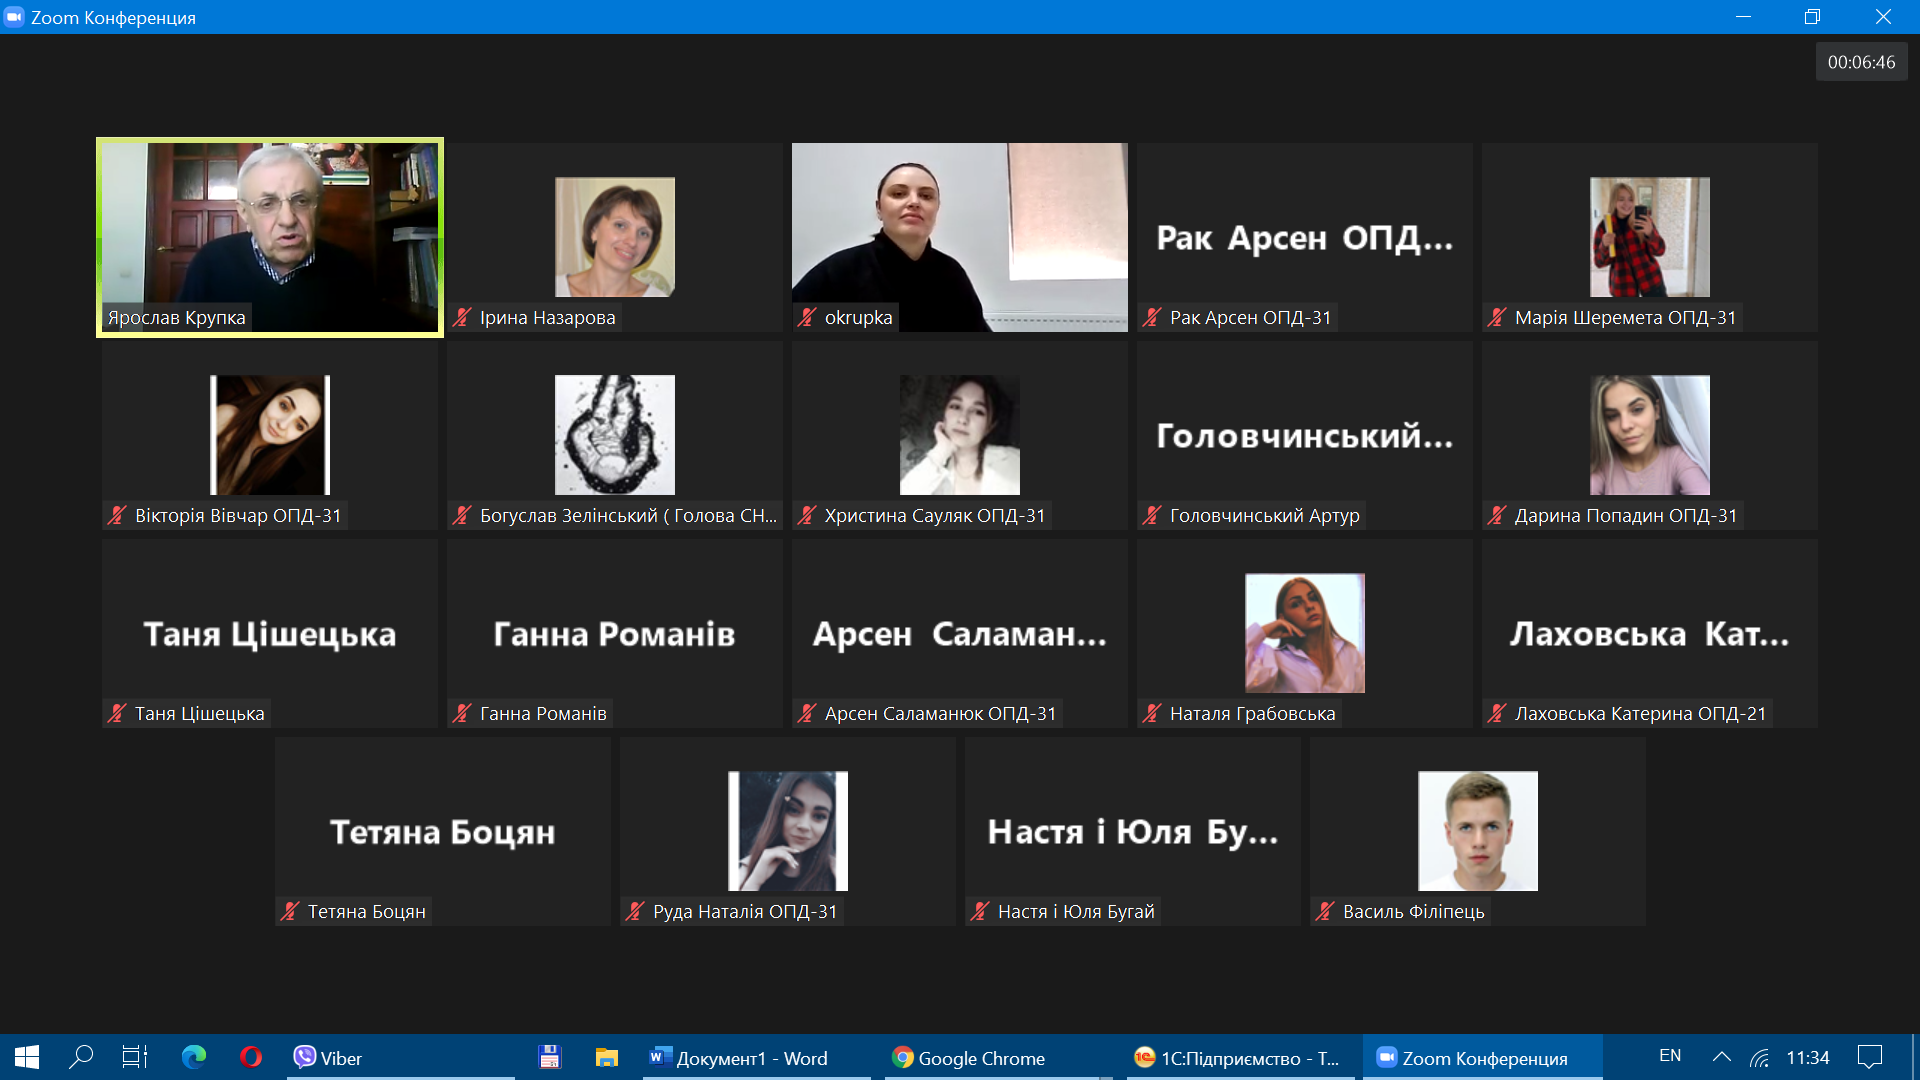Switch to Google Chrome taskbar window
The height and width of the screenshot is (1080, 1920).
click(x=998, y=1057)
